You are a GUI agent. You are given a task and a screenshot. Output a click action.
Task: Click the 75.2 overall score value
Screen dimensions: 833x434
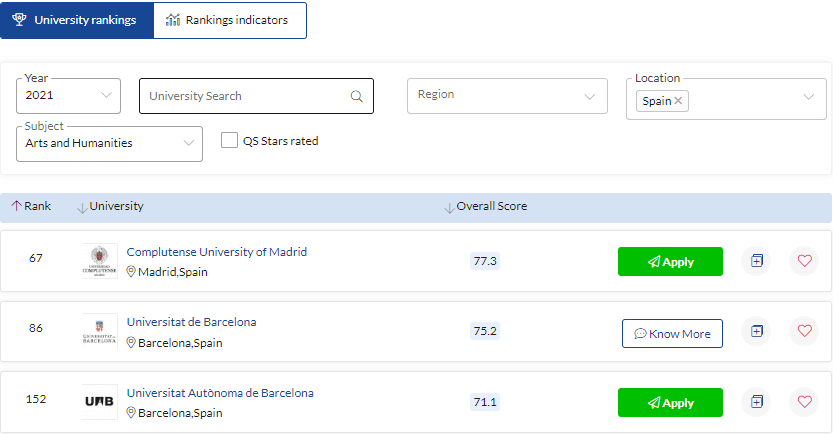tap(485, 331)
